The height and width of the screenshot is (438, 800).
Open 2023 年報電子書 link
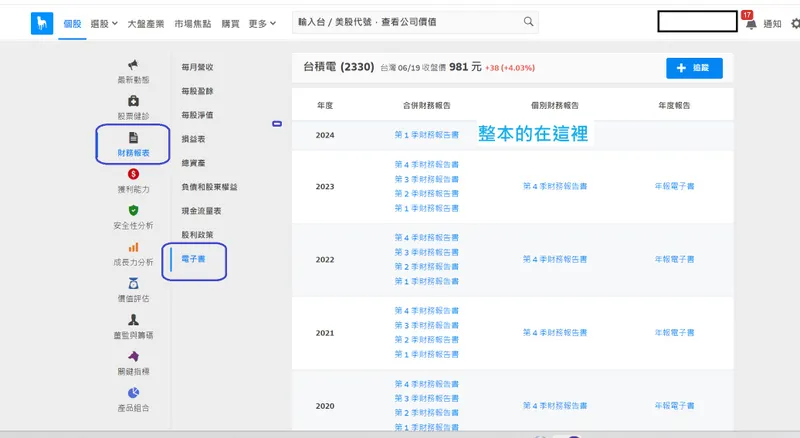click(674, 186)
